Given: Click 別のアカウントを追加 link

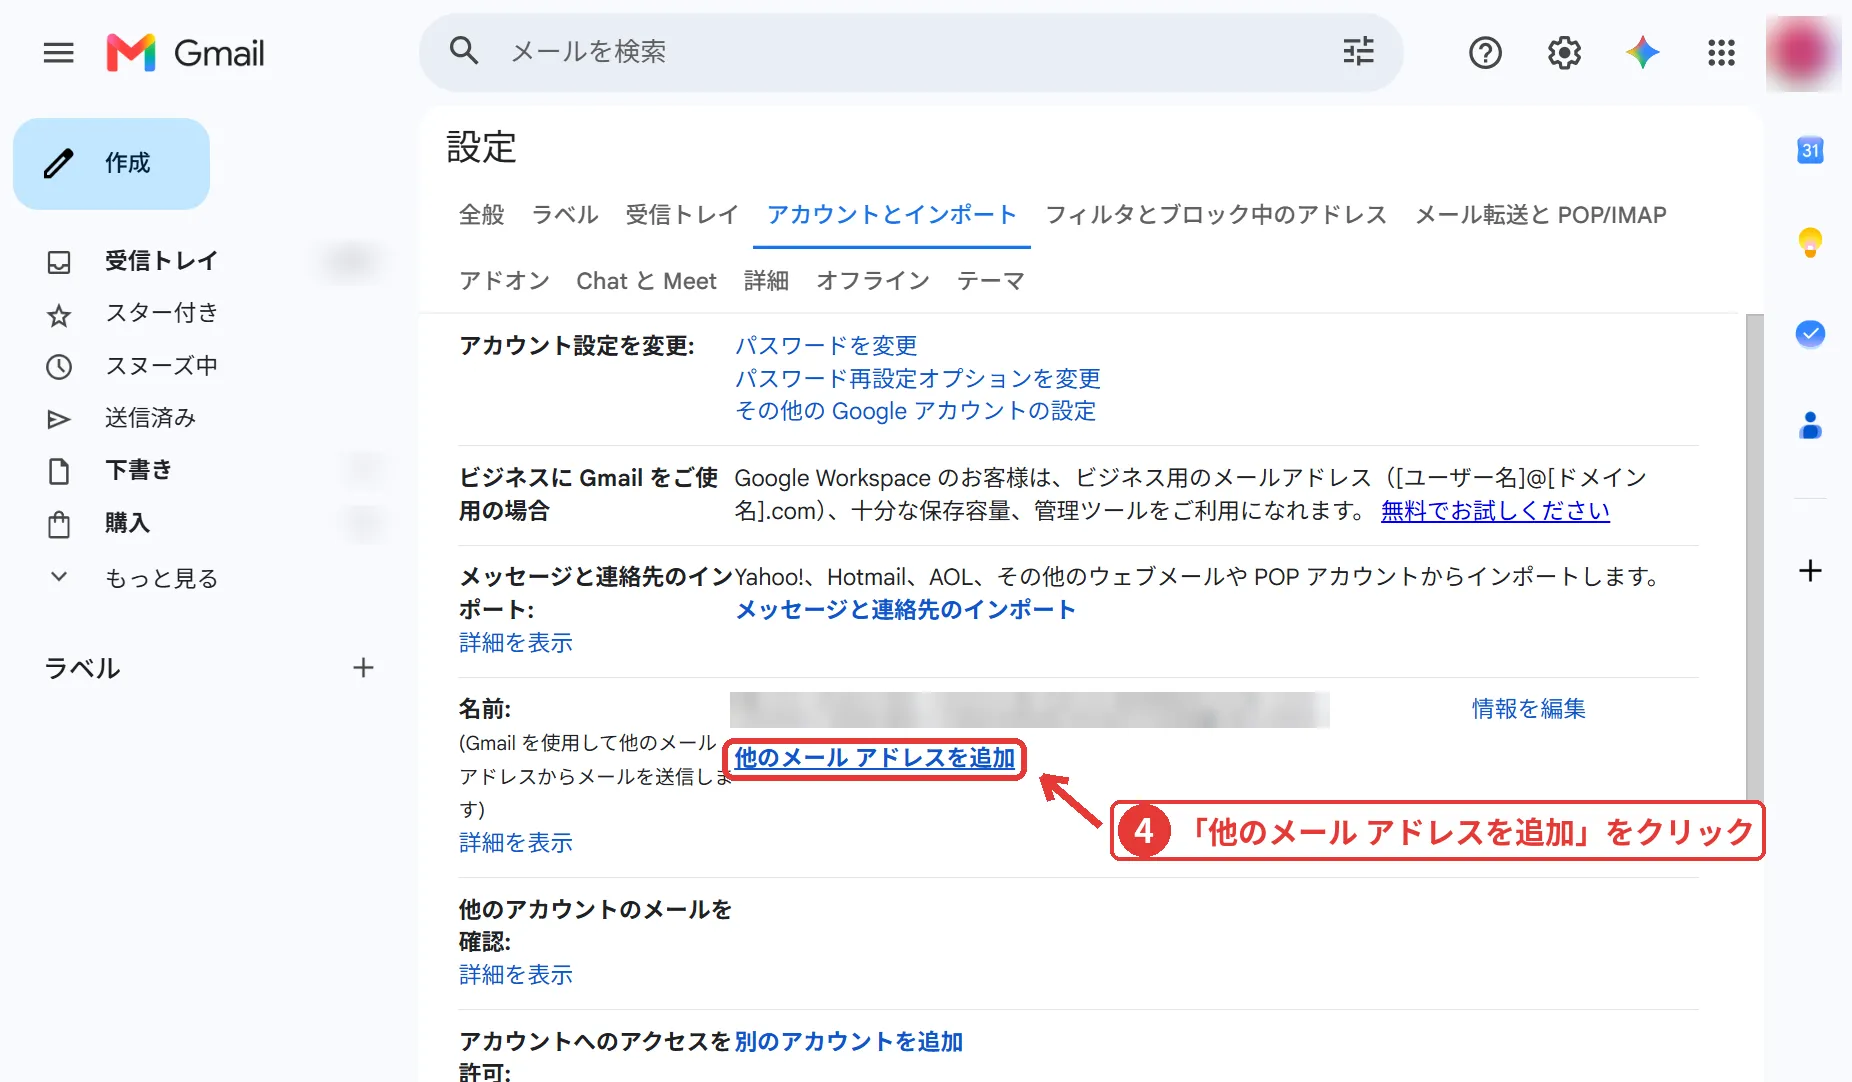Looking at the screenshot, I should coord(848,1042).
